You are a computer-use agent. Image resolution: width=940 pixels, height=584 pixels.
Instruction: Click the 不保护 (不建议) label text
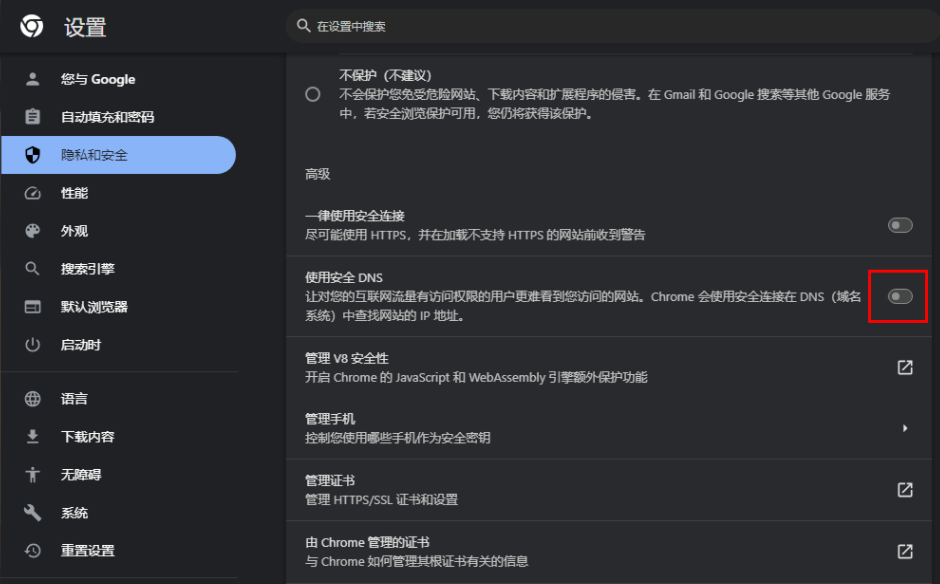click(385, 75)
